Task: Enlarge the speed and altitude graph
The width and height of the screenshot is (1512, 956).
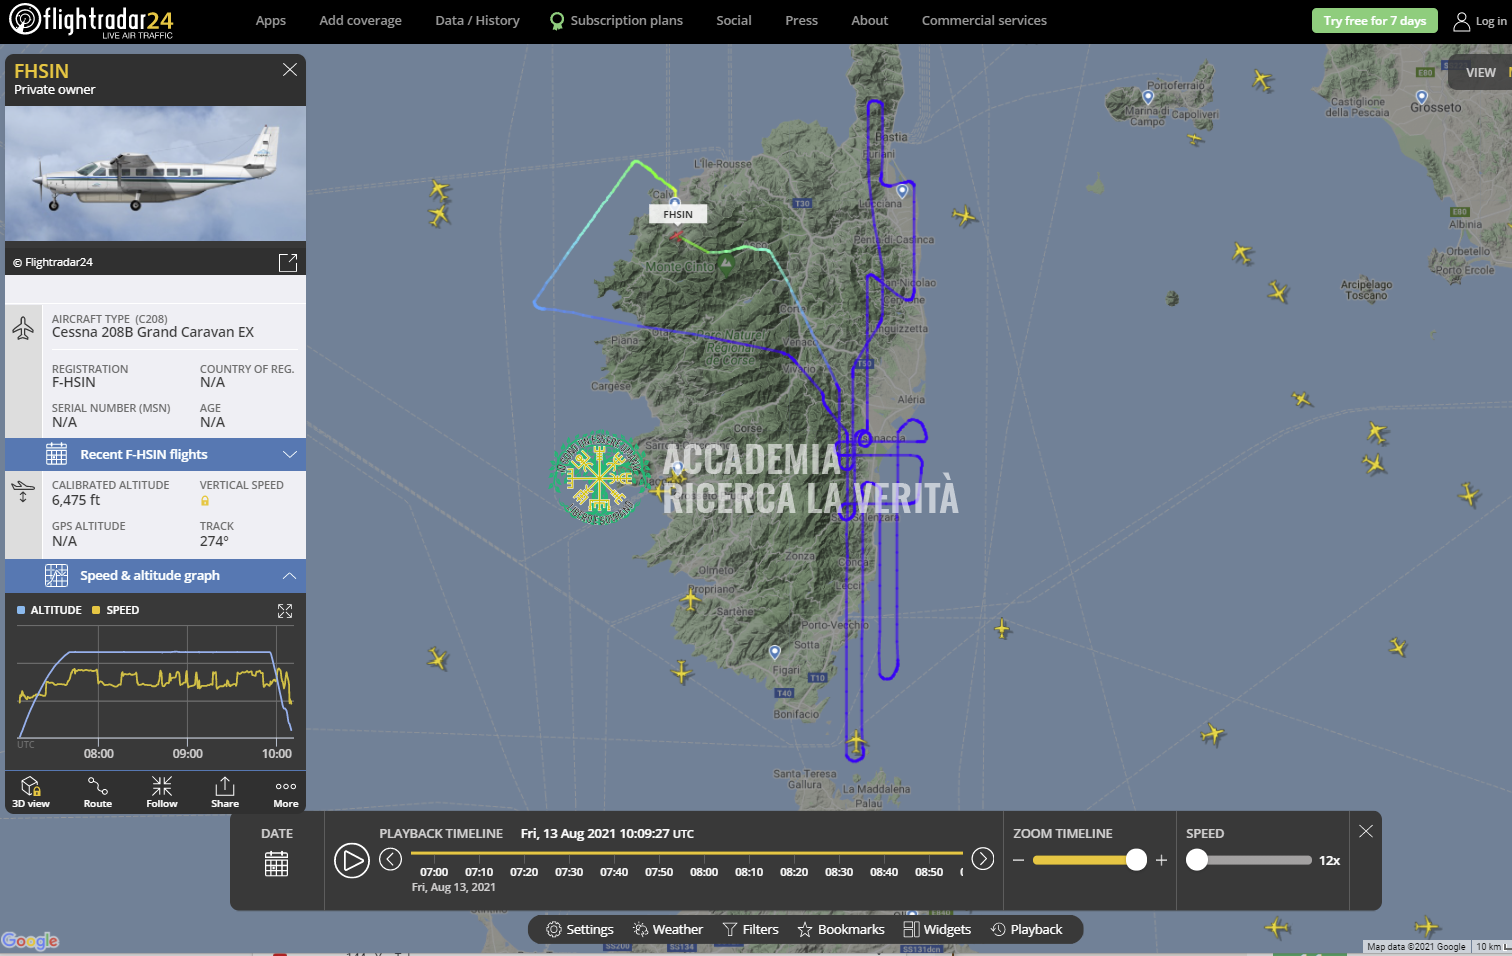Action: (x=285, y=611)
